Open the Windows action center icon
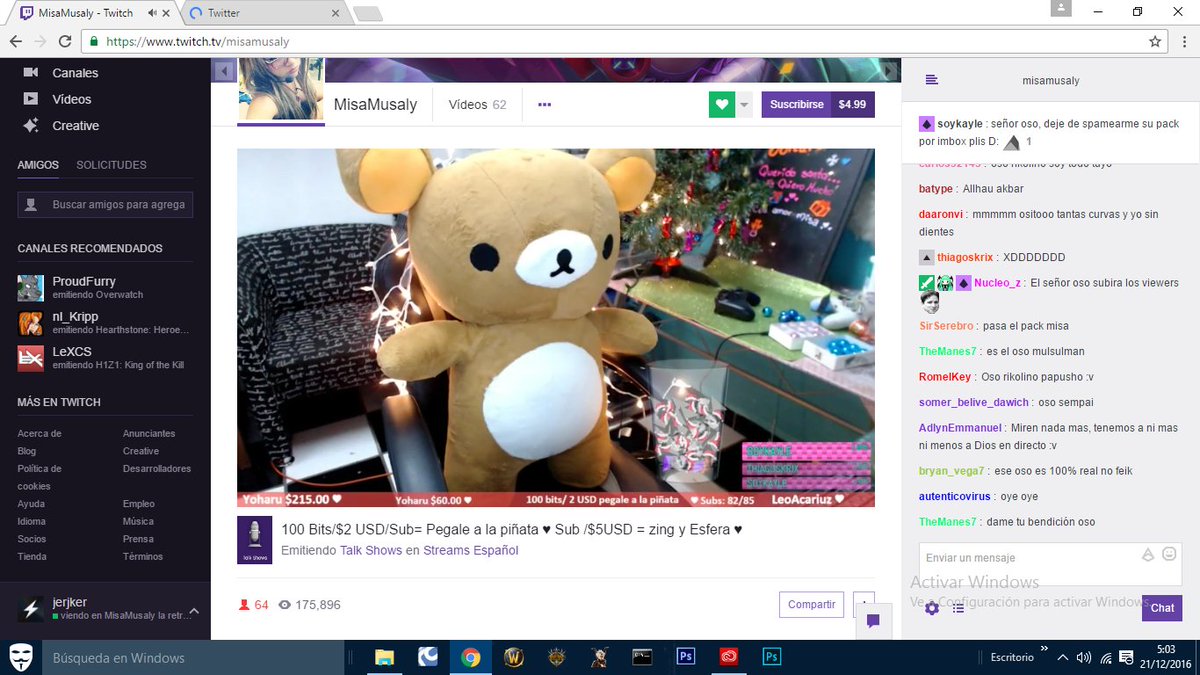The height and width of the screenshot is (675, 1200). (x=1127, y=657)
